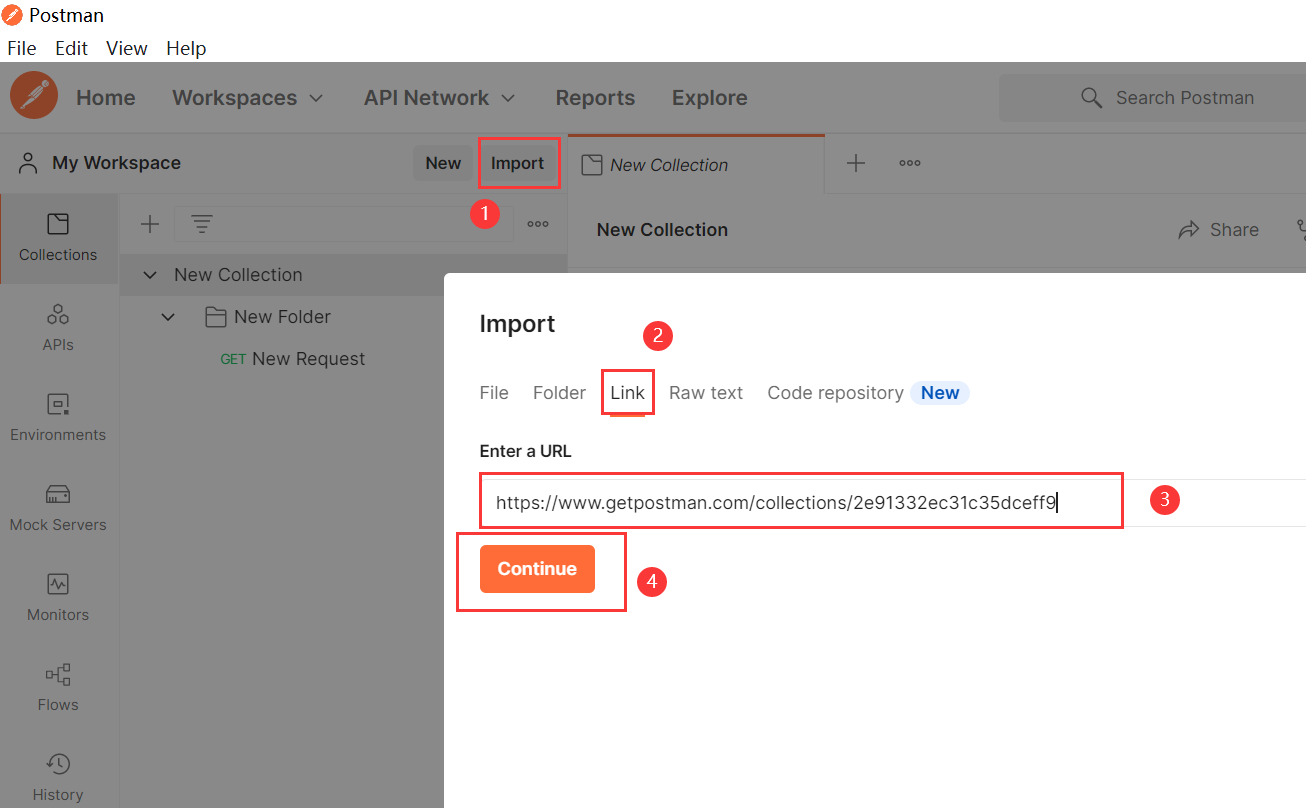The height and width of the screenshot is (808, 1306).
Task: Open the Edit menu
Action: (72, 48)
